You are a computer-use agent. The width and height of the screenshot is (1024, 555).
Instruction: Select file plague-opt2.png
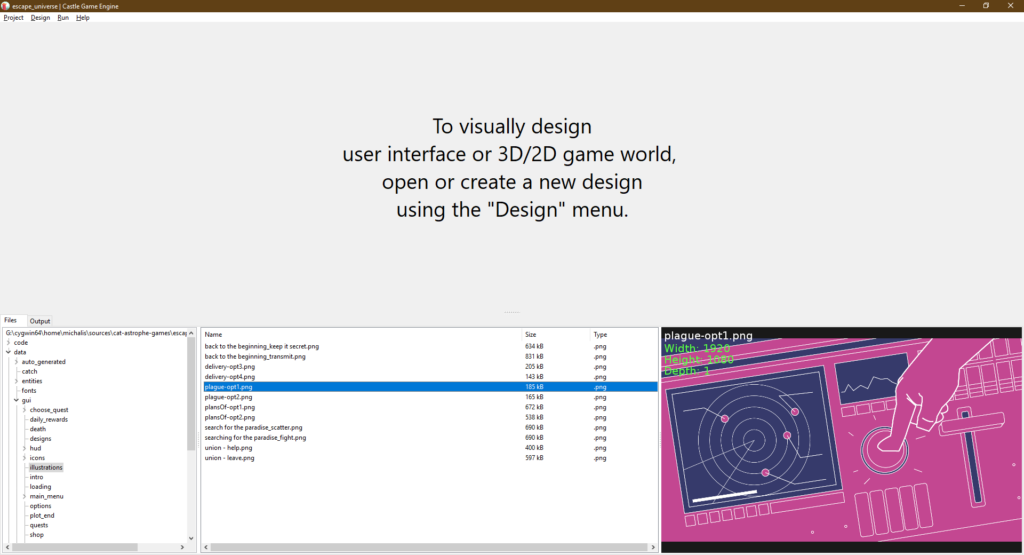click(228, 397)
